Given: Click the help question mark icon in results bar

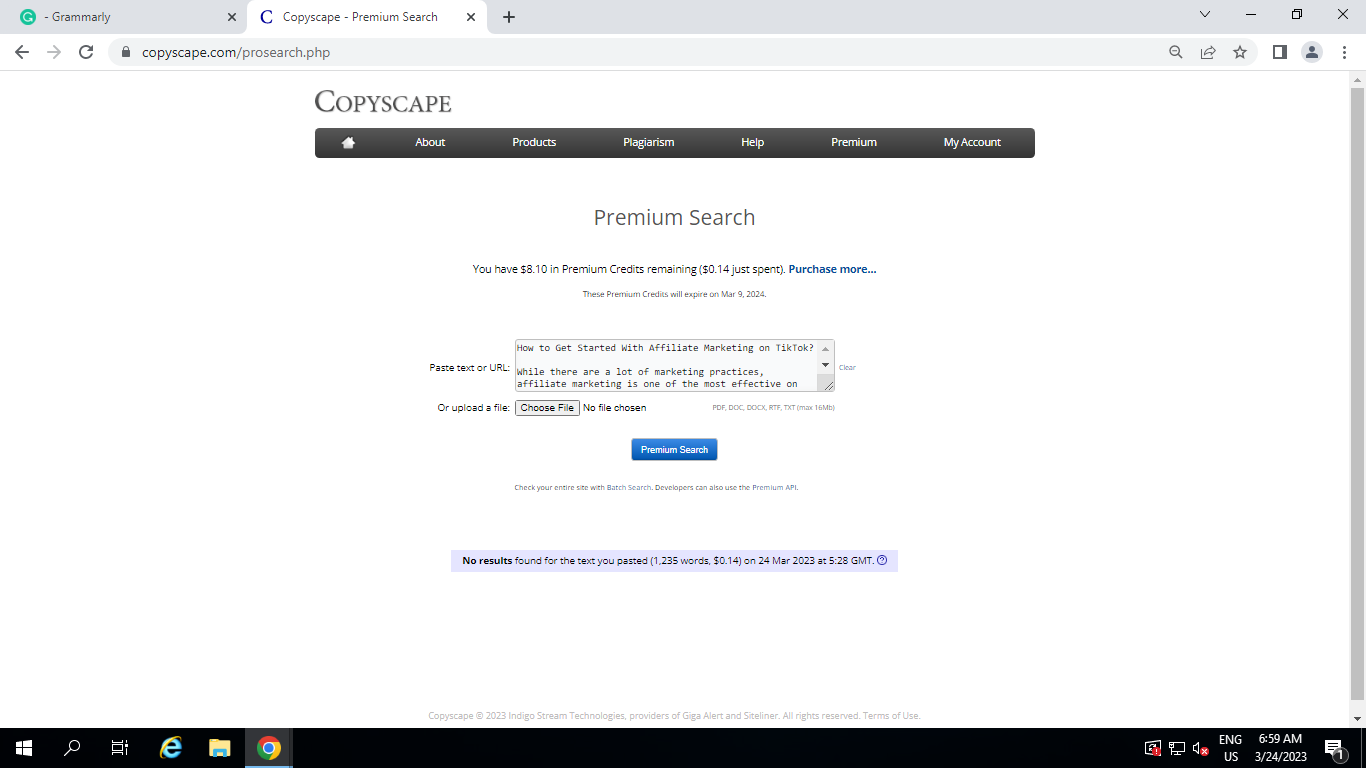Looking at the screenshot, I should tap(882, 560).
